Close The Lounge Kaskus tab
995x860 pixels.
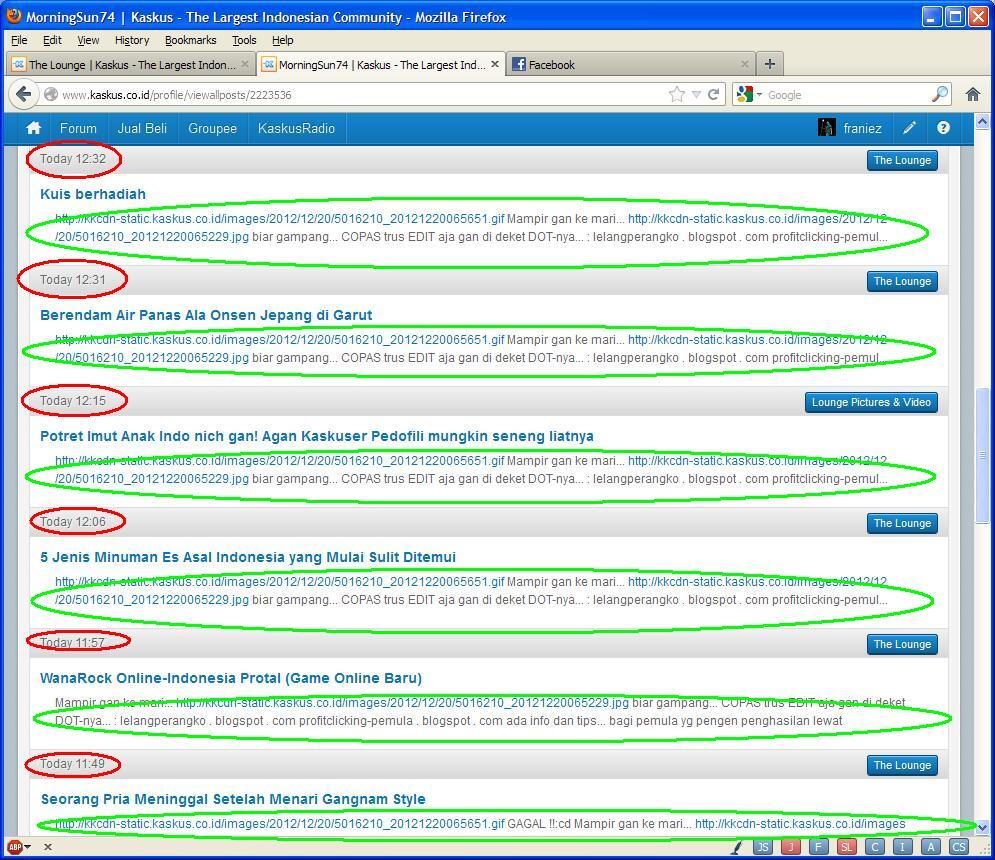coord(245,64)
